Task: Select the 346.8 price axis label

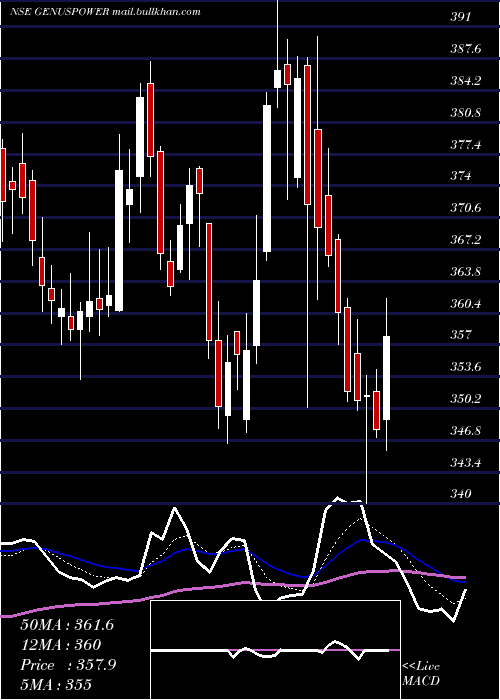Action: [466, 431]
